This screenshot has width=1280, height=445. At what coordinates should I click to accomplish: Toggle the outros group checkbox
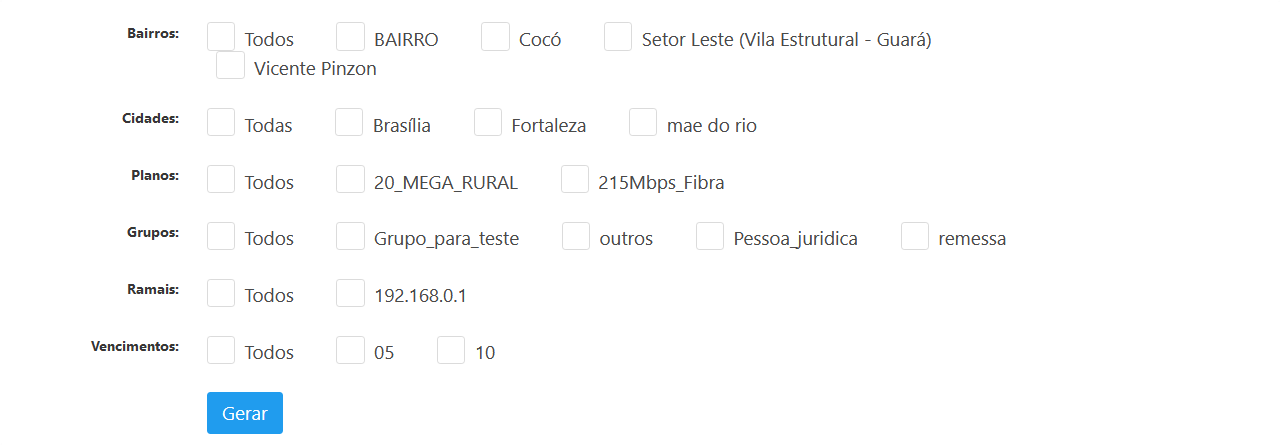[576, 237]
